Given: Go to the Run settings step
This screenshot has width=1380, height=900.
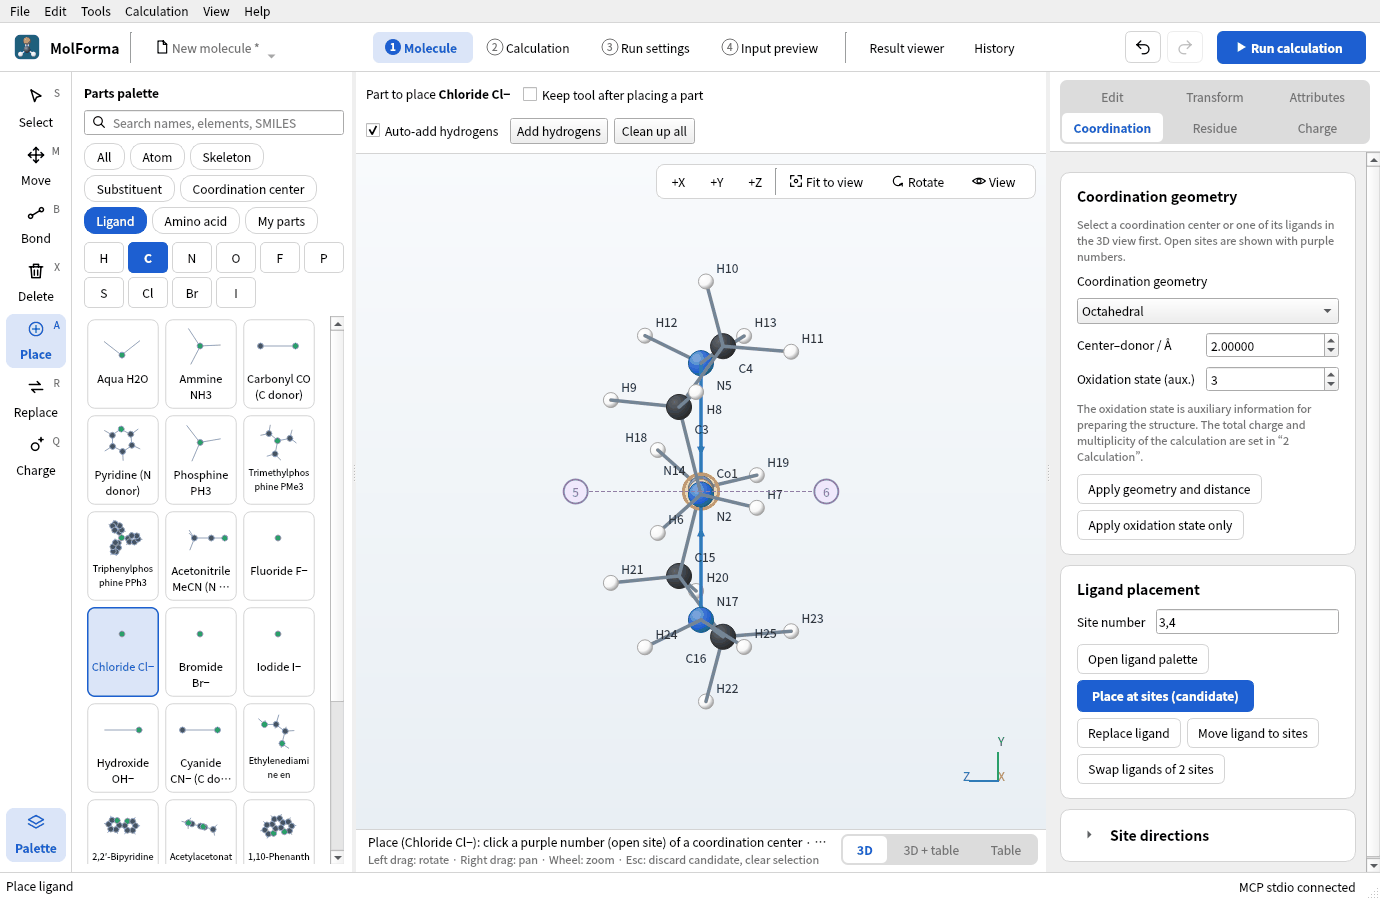Looking at the screenshot, I should (x=646, y=48).
